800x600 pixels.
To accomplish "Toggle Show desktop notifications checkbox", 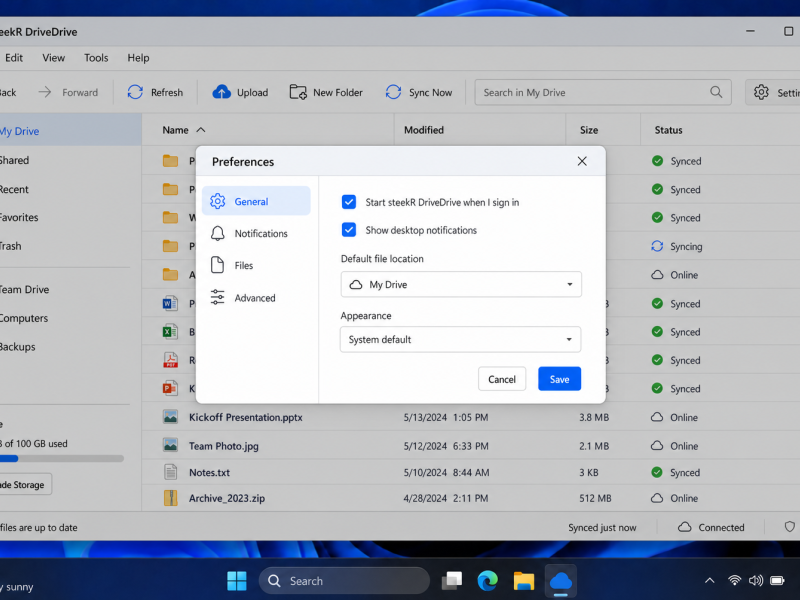I will tap(349, 230).
